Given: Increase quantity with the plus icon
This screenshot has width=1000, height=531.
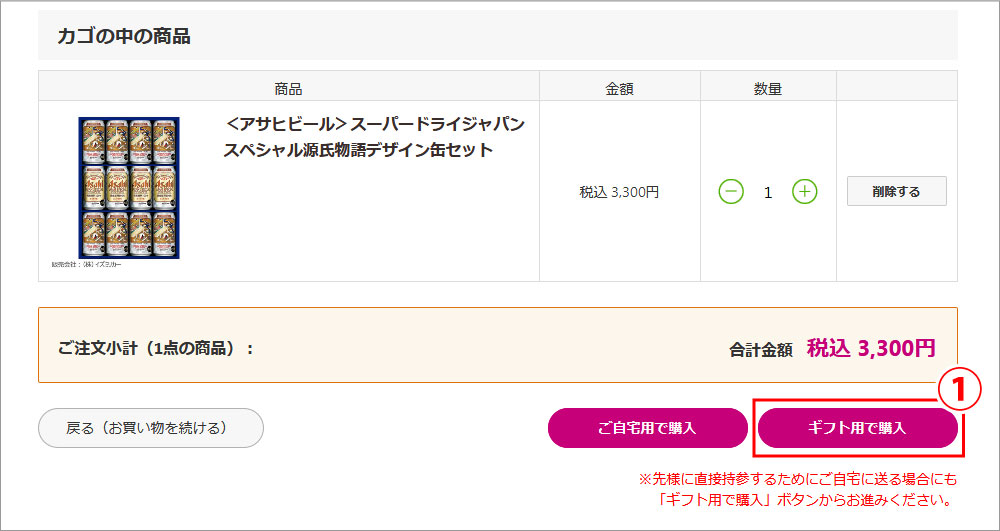Looking at the screenshot, I should point(805,191).
